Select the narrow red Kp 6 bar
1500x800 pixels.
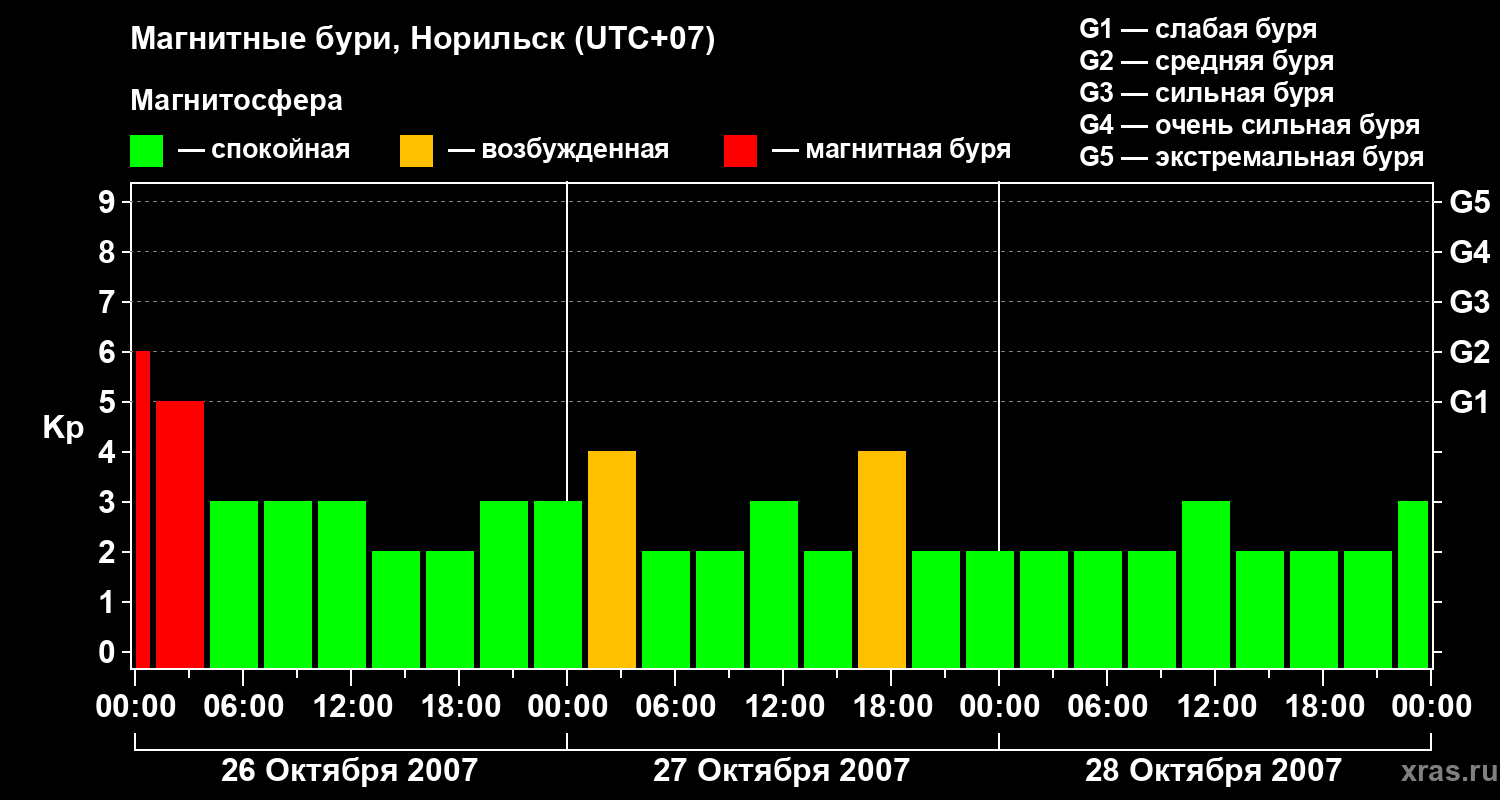(142, 509)
